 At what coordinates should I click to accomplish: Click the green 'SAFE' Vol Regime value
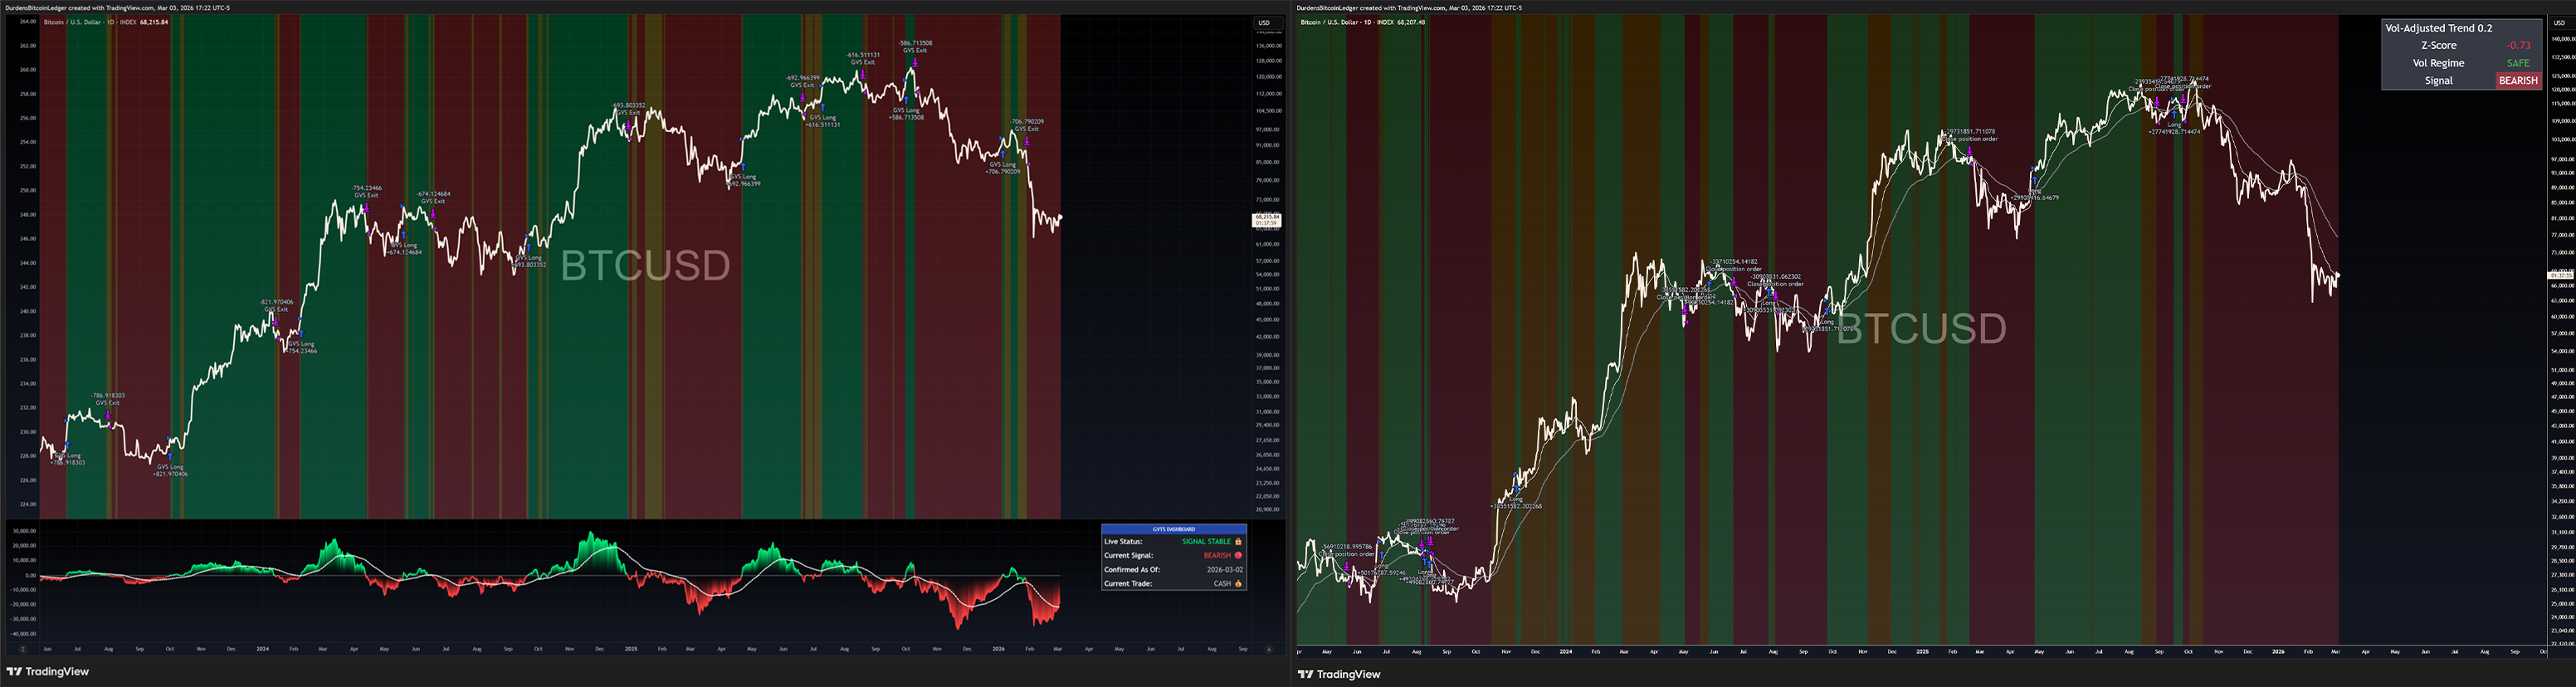click(2518, 63)
